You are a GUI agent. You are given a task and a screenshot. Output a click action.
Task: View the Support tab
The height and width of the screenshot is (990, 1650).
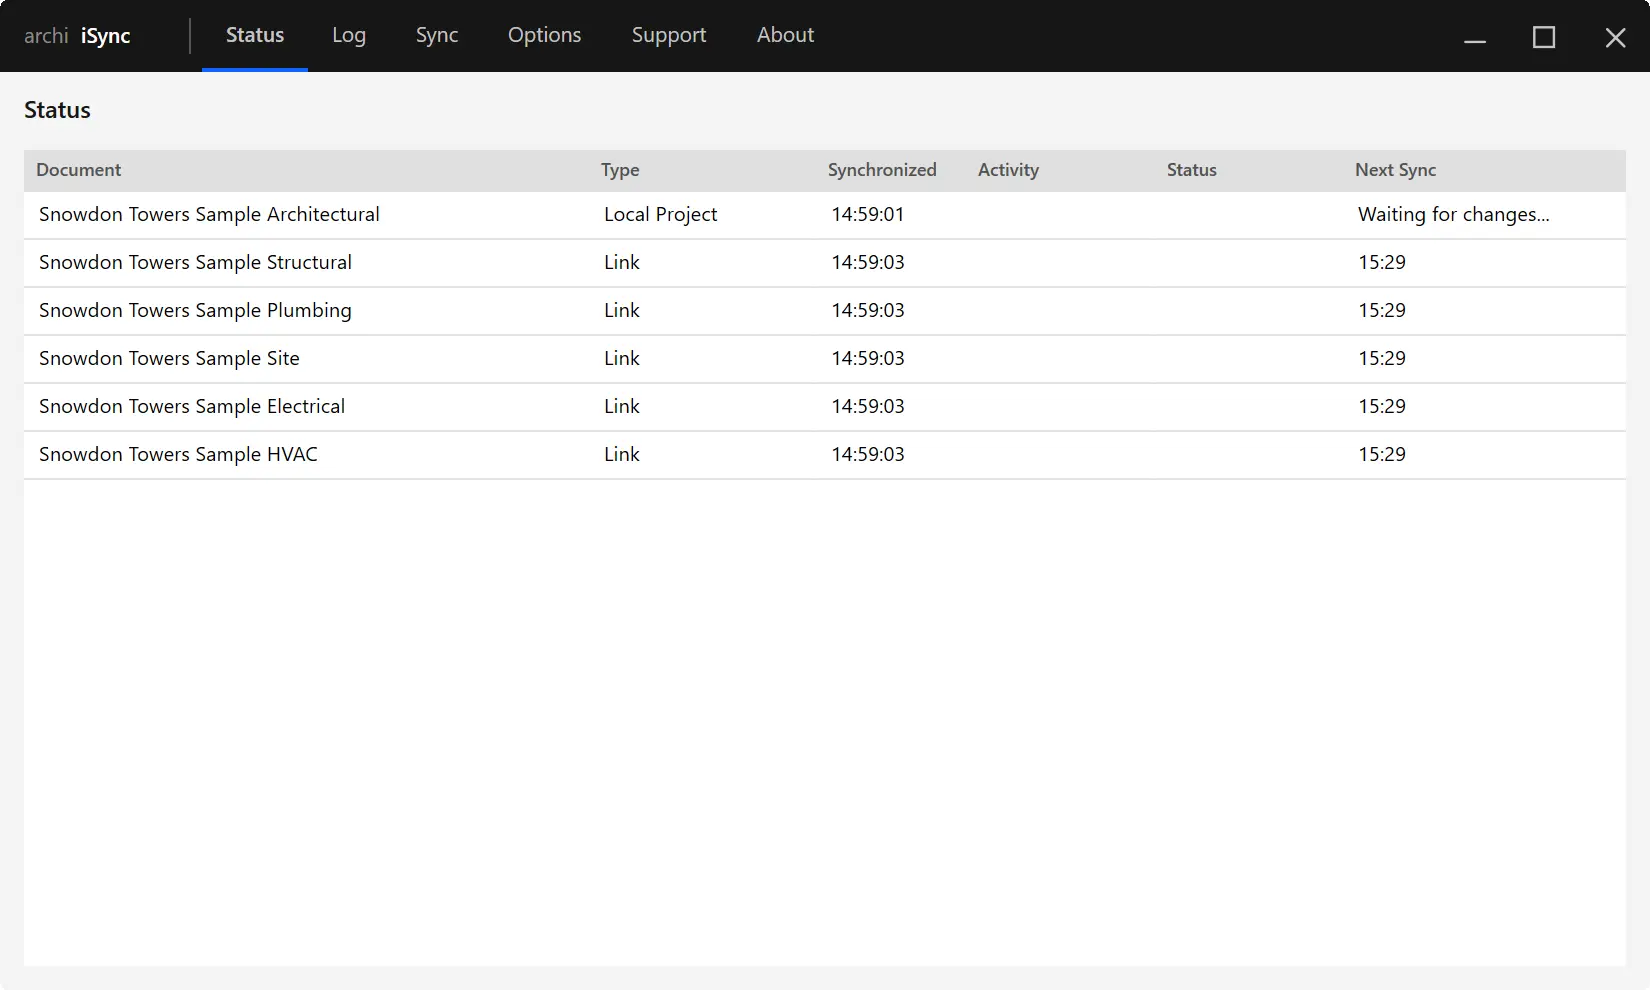[x=668, y=35]
